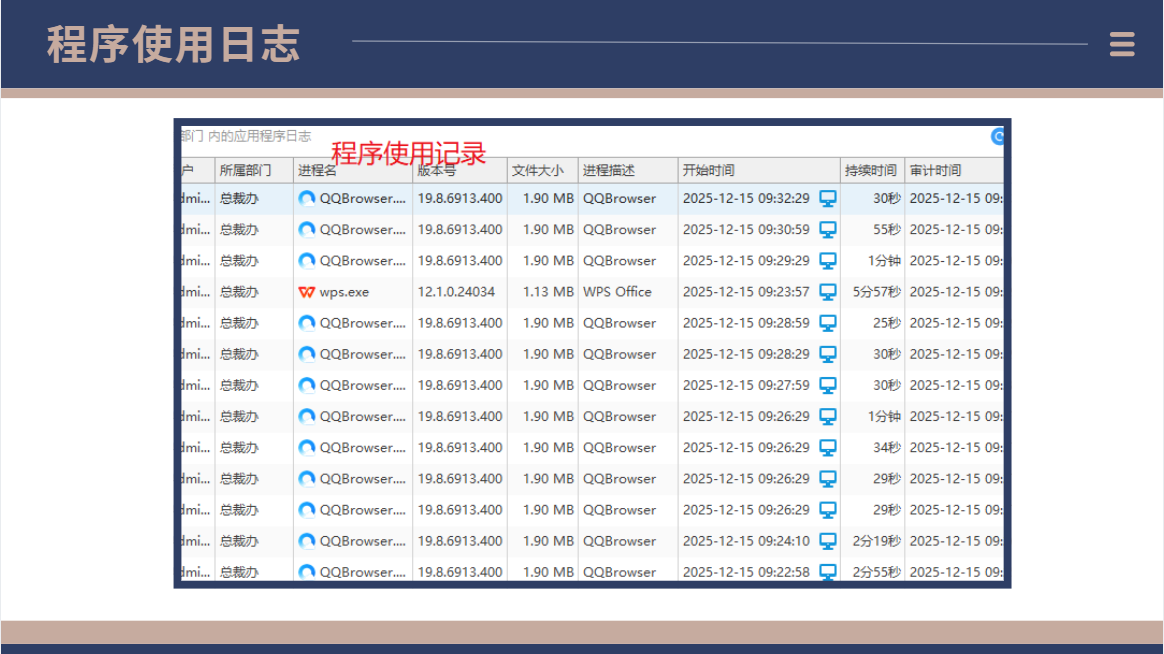Click the wps.exe WPS icon
The image size is (1164, 654).
(307, 292)
